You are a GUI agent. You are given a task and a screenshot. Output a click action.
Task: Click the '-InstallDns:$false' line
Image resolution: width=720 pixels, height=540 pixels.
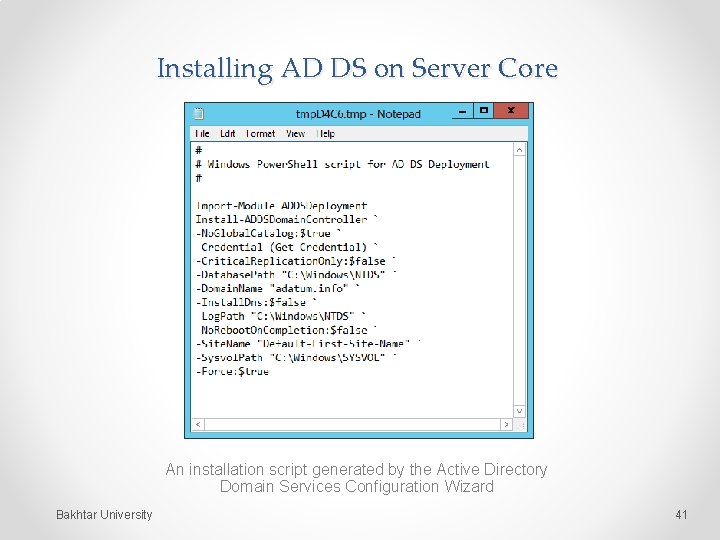coord(256,302)
